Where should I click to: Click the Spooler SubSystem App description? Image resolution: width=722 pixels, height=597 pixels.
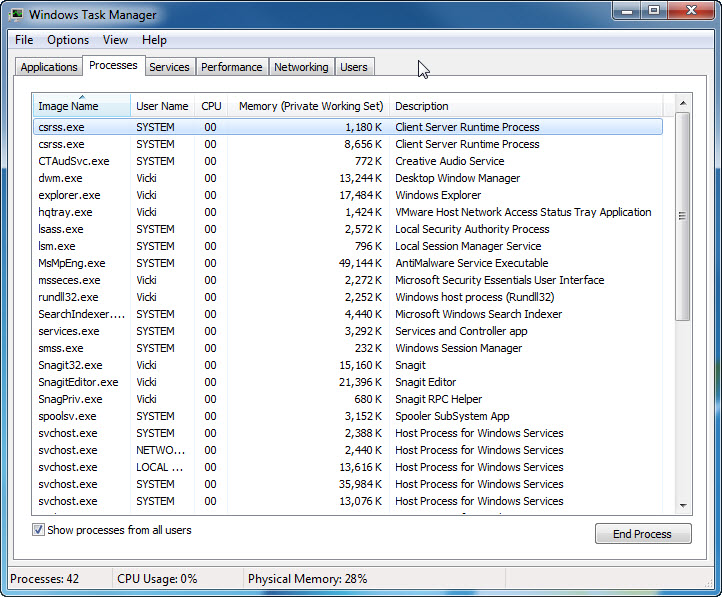452,417
